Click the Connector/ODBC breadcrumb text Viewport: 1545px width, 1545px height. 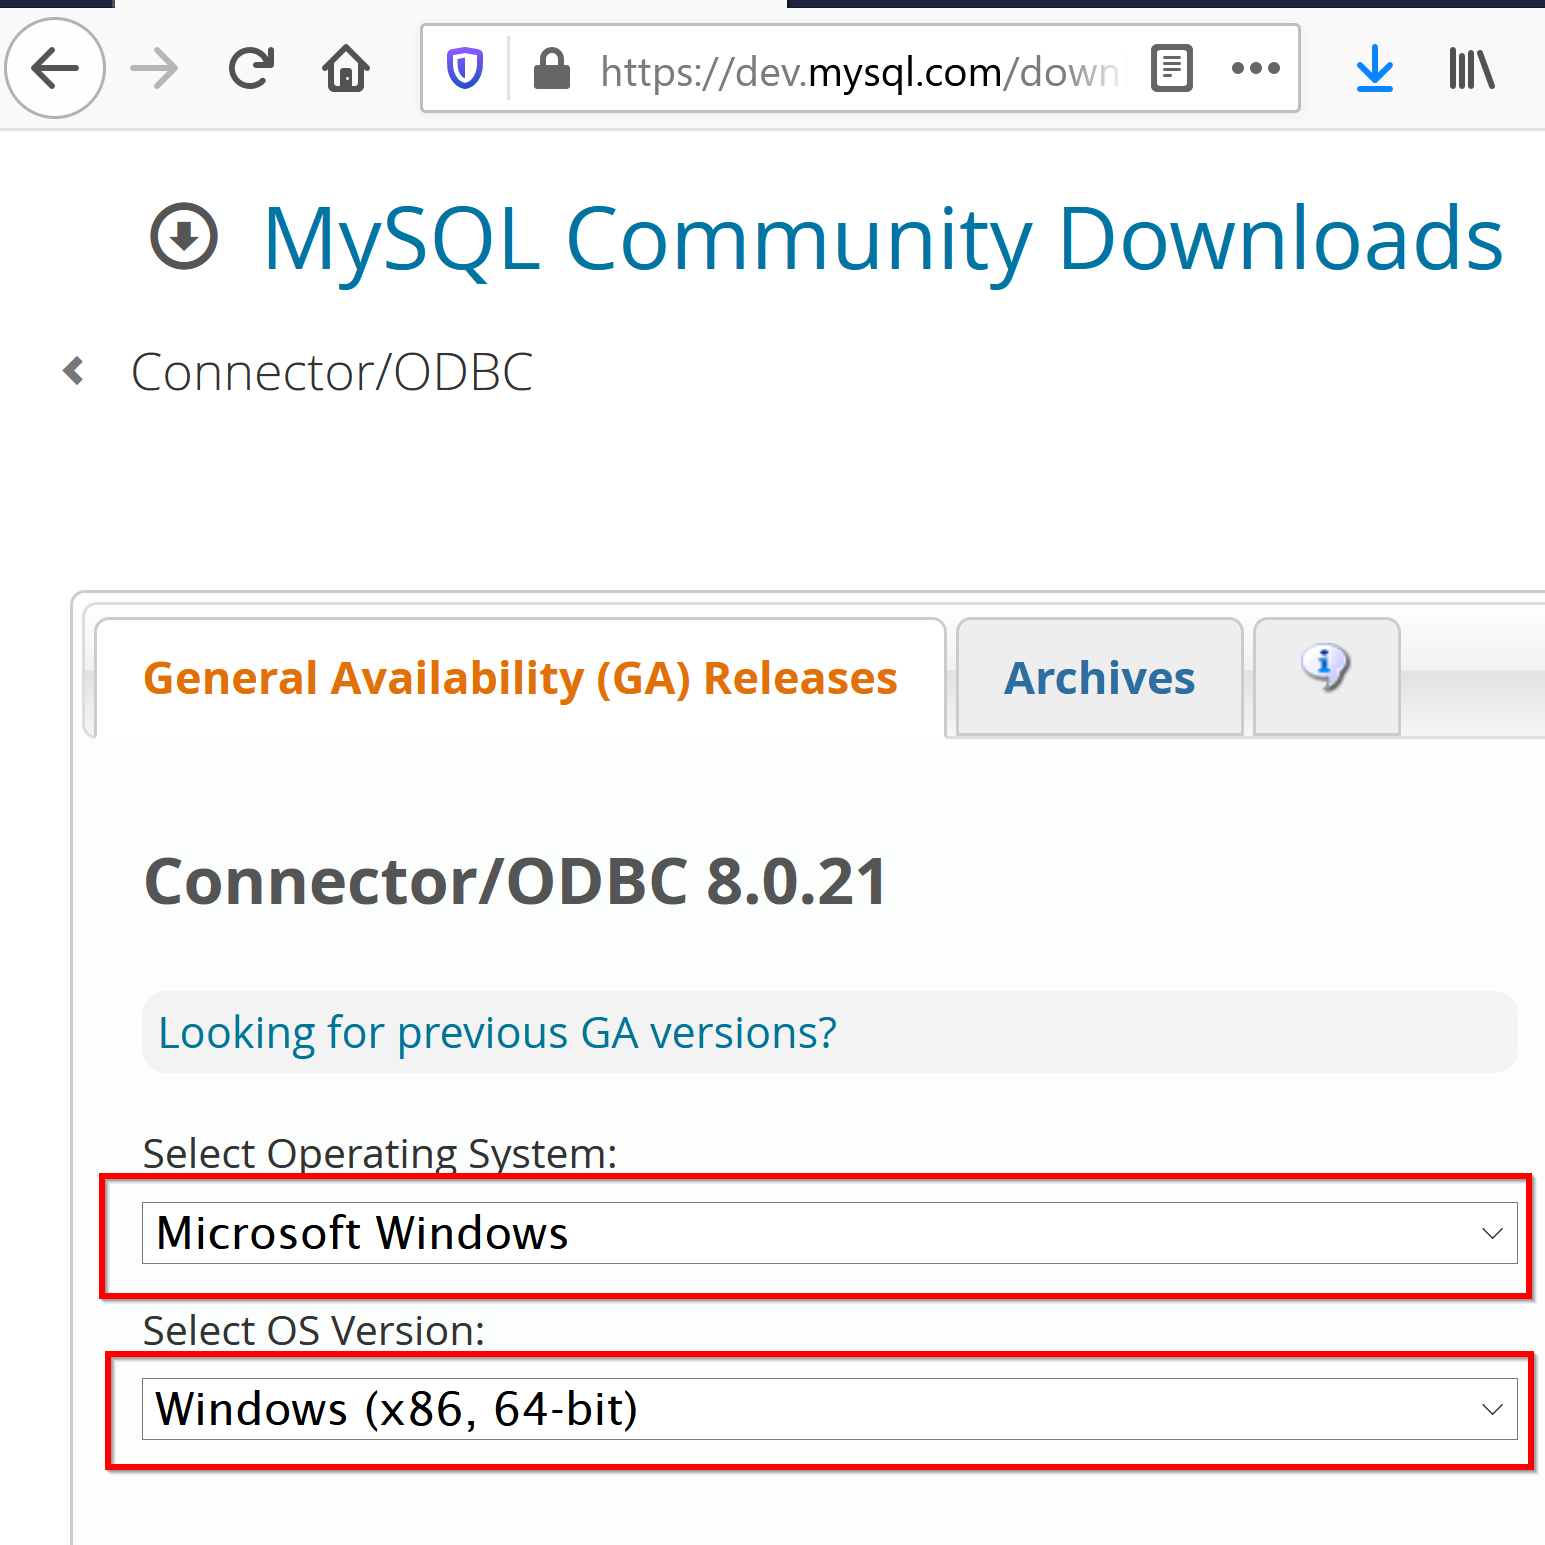pyautogui.click(x=332, y=372)
